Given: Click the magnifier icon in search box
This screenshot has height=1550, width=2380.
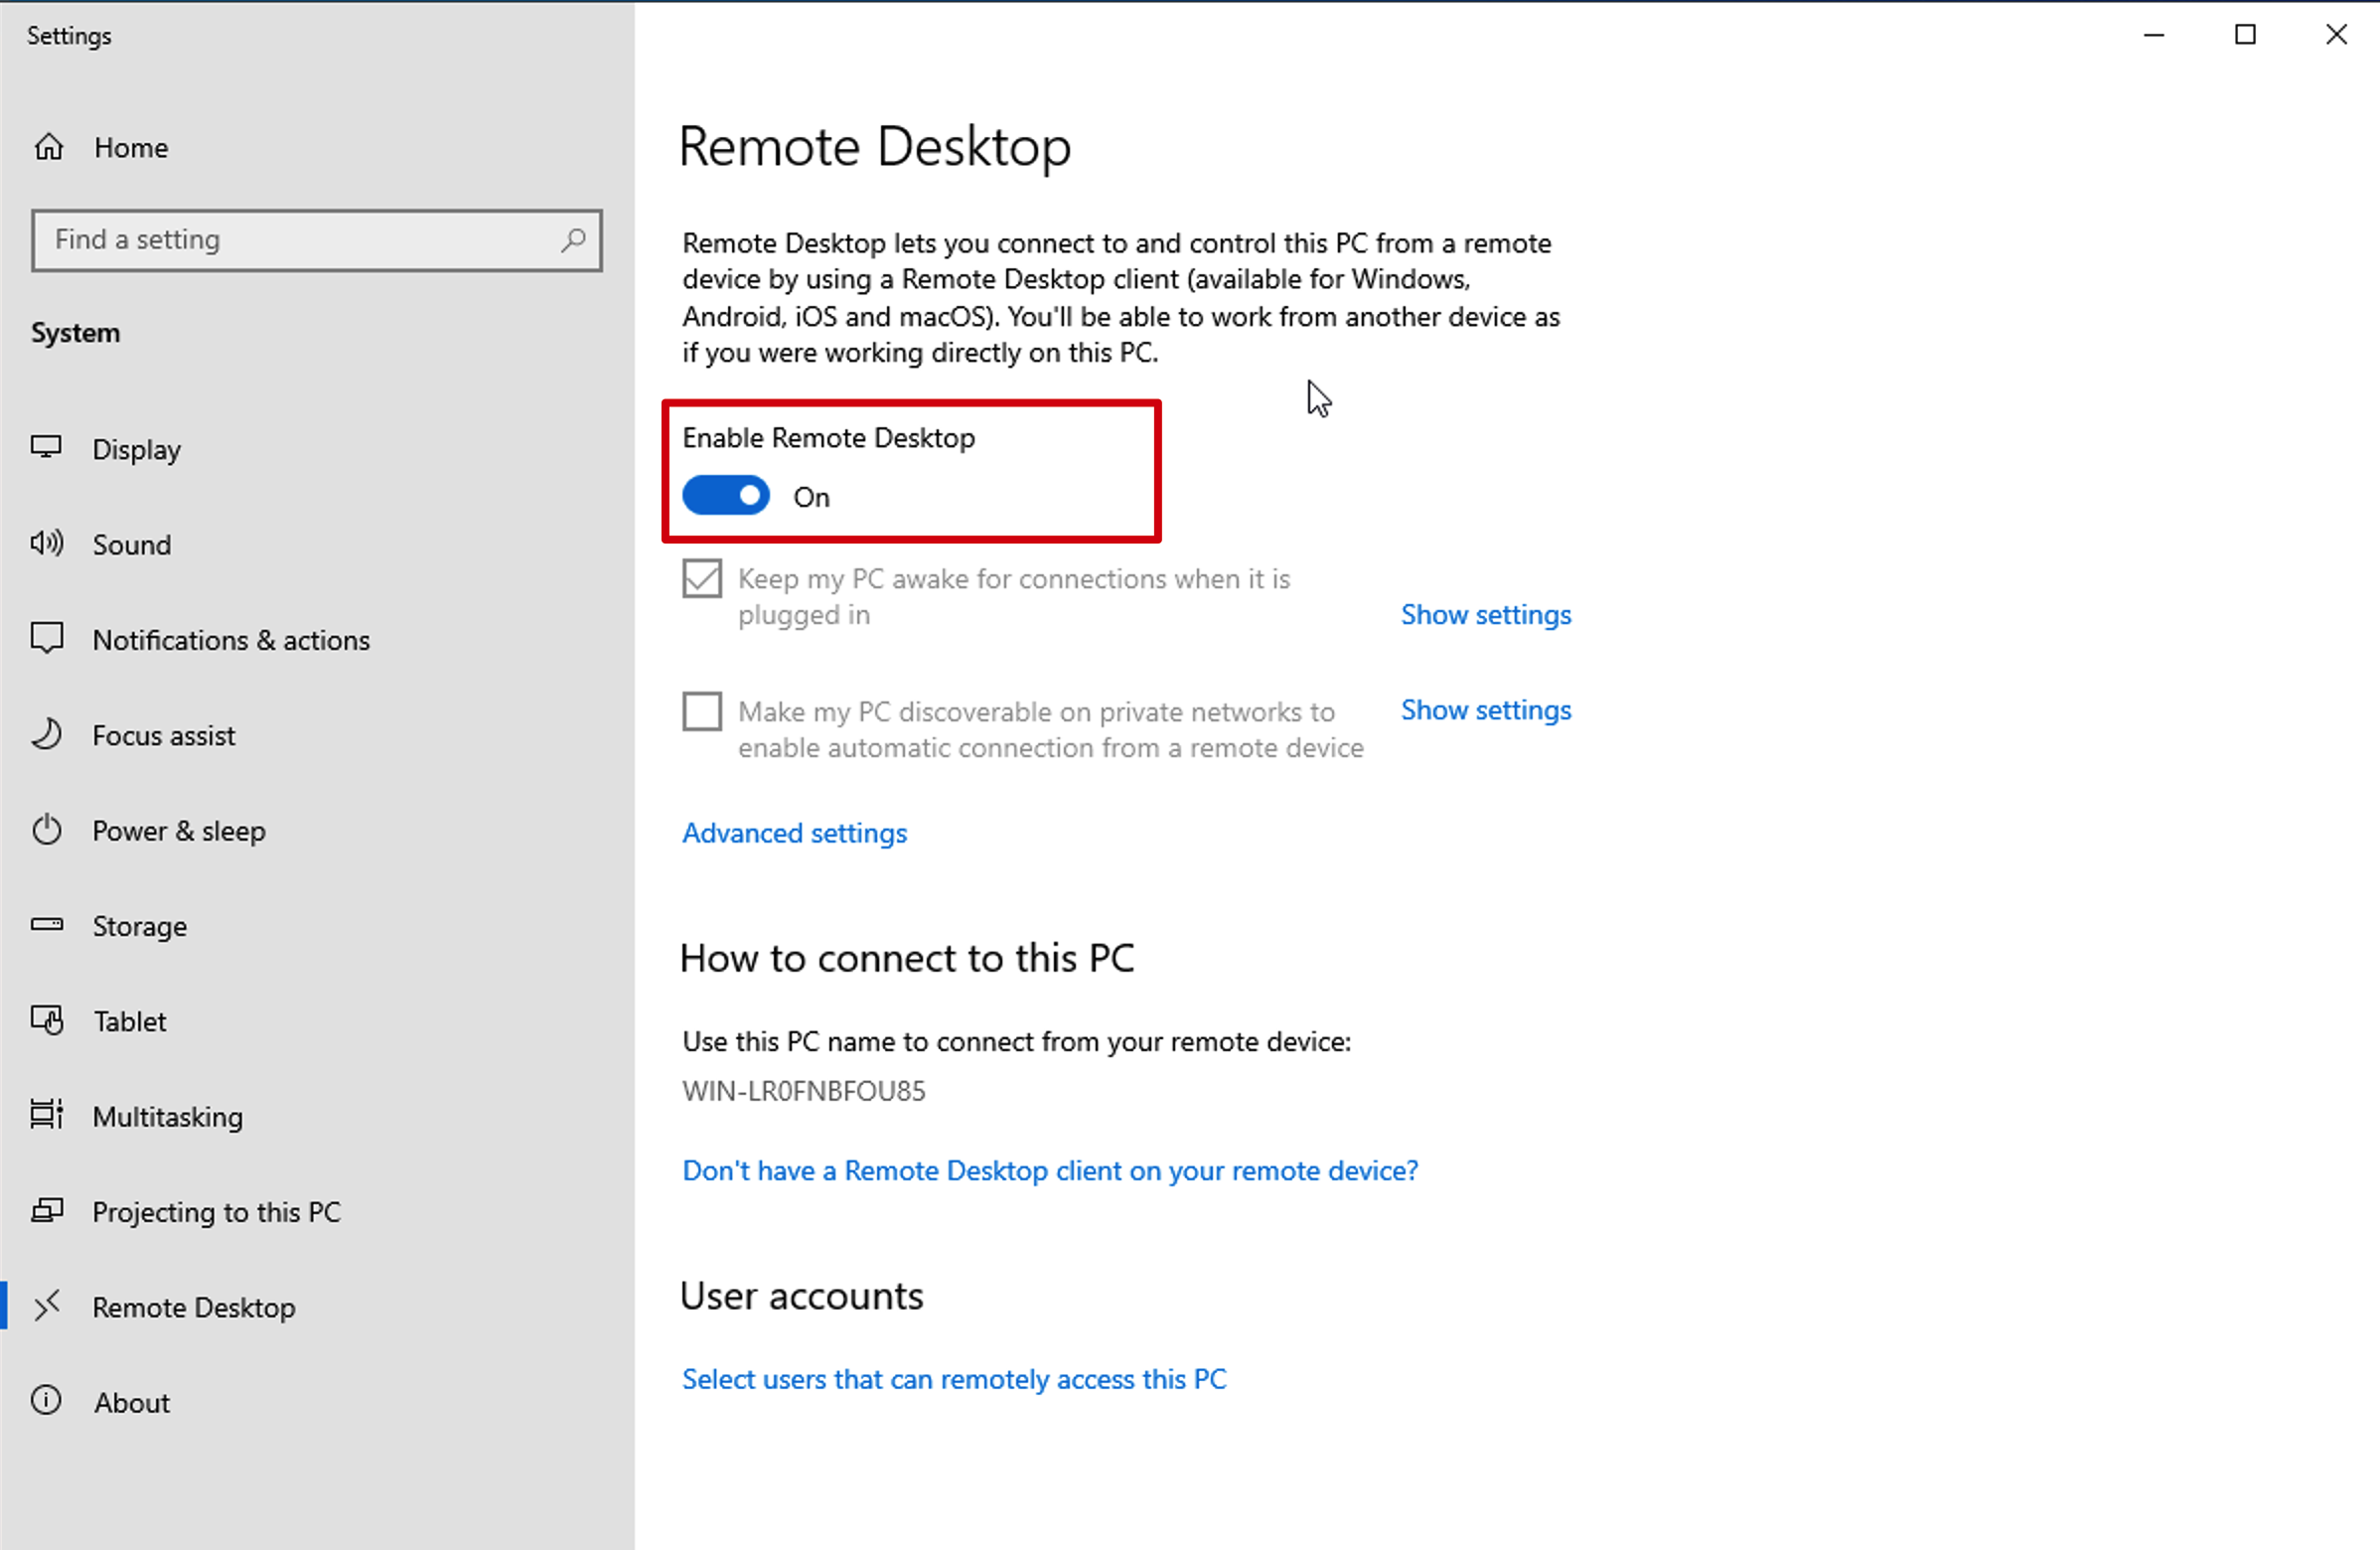Looking at the screenshot, I should pos(573,240).
